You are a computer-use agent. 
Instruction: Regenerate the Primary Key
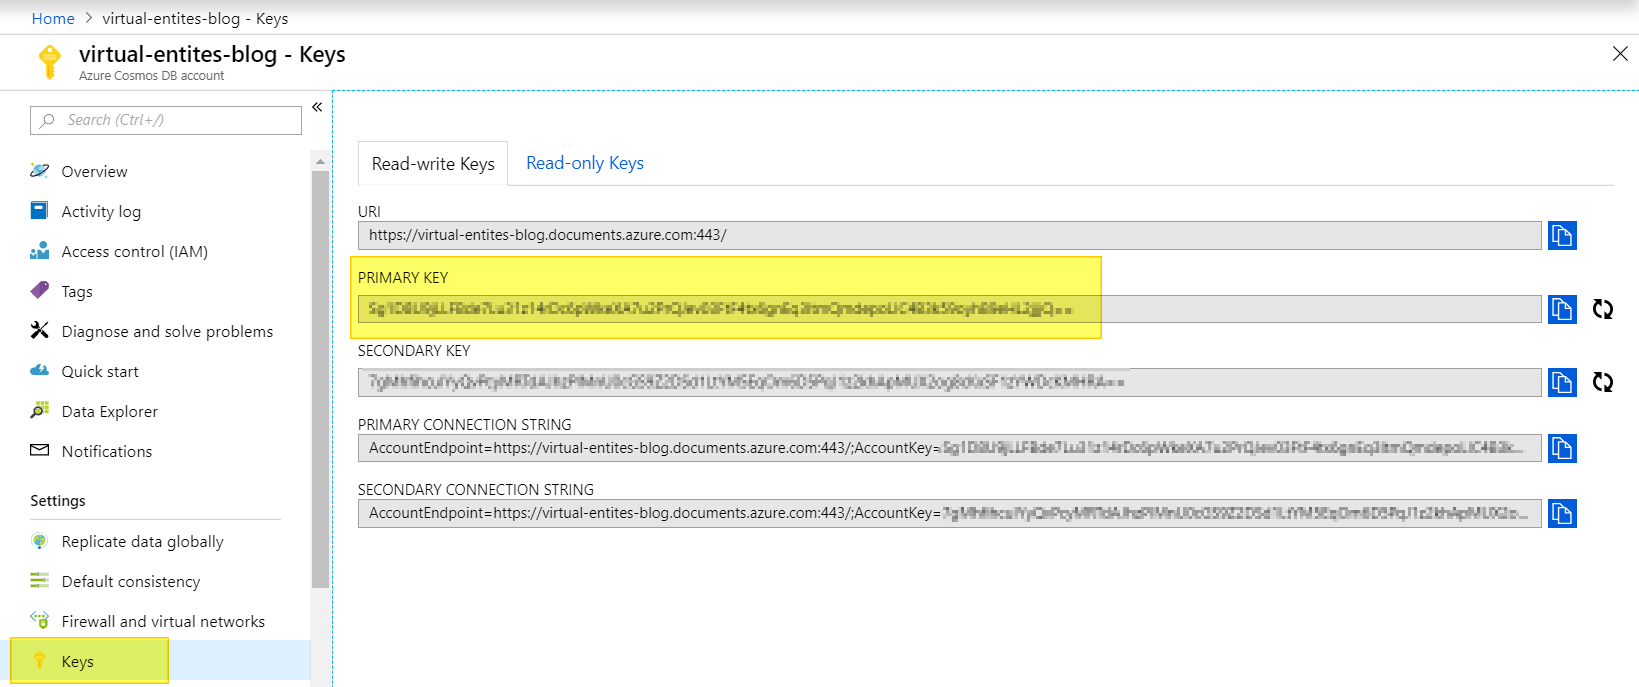[1603, 309]
